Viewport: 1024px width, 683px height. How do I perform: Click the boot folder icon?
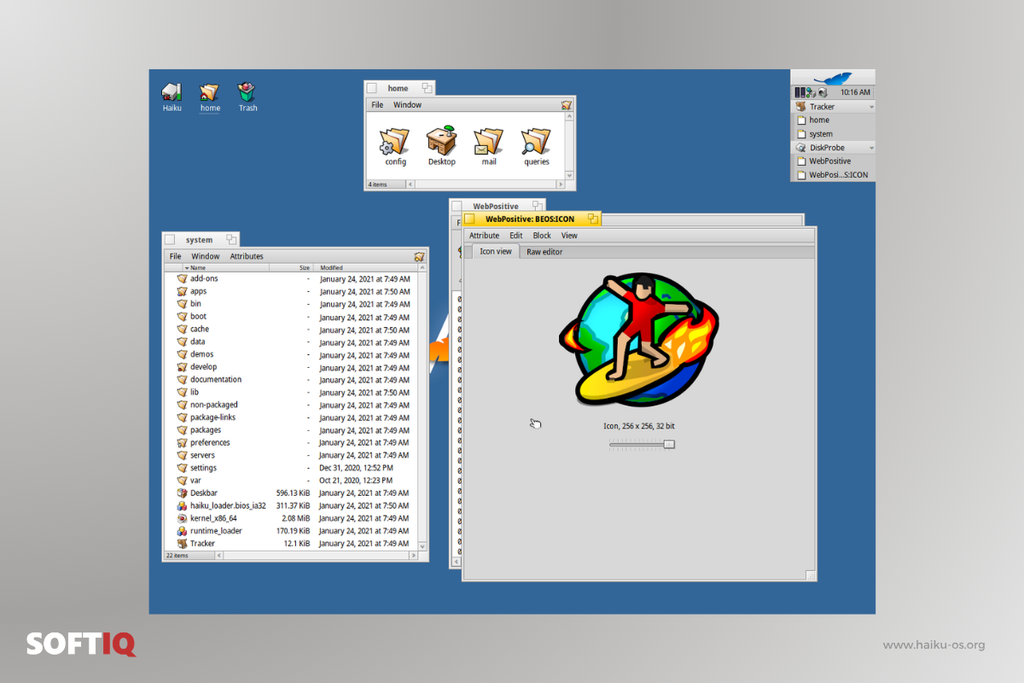pyautogui.click(x=182, y=317)
